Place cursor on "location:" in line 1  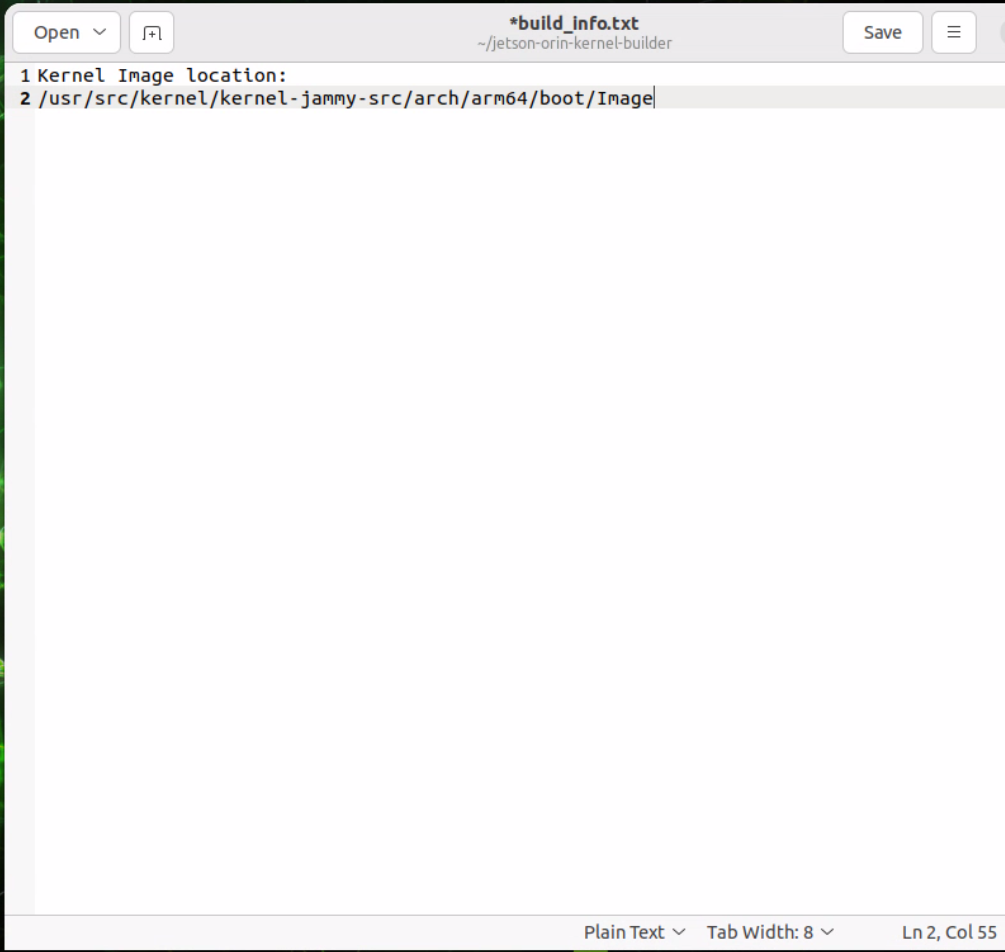pos(237,76)
